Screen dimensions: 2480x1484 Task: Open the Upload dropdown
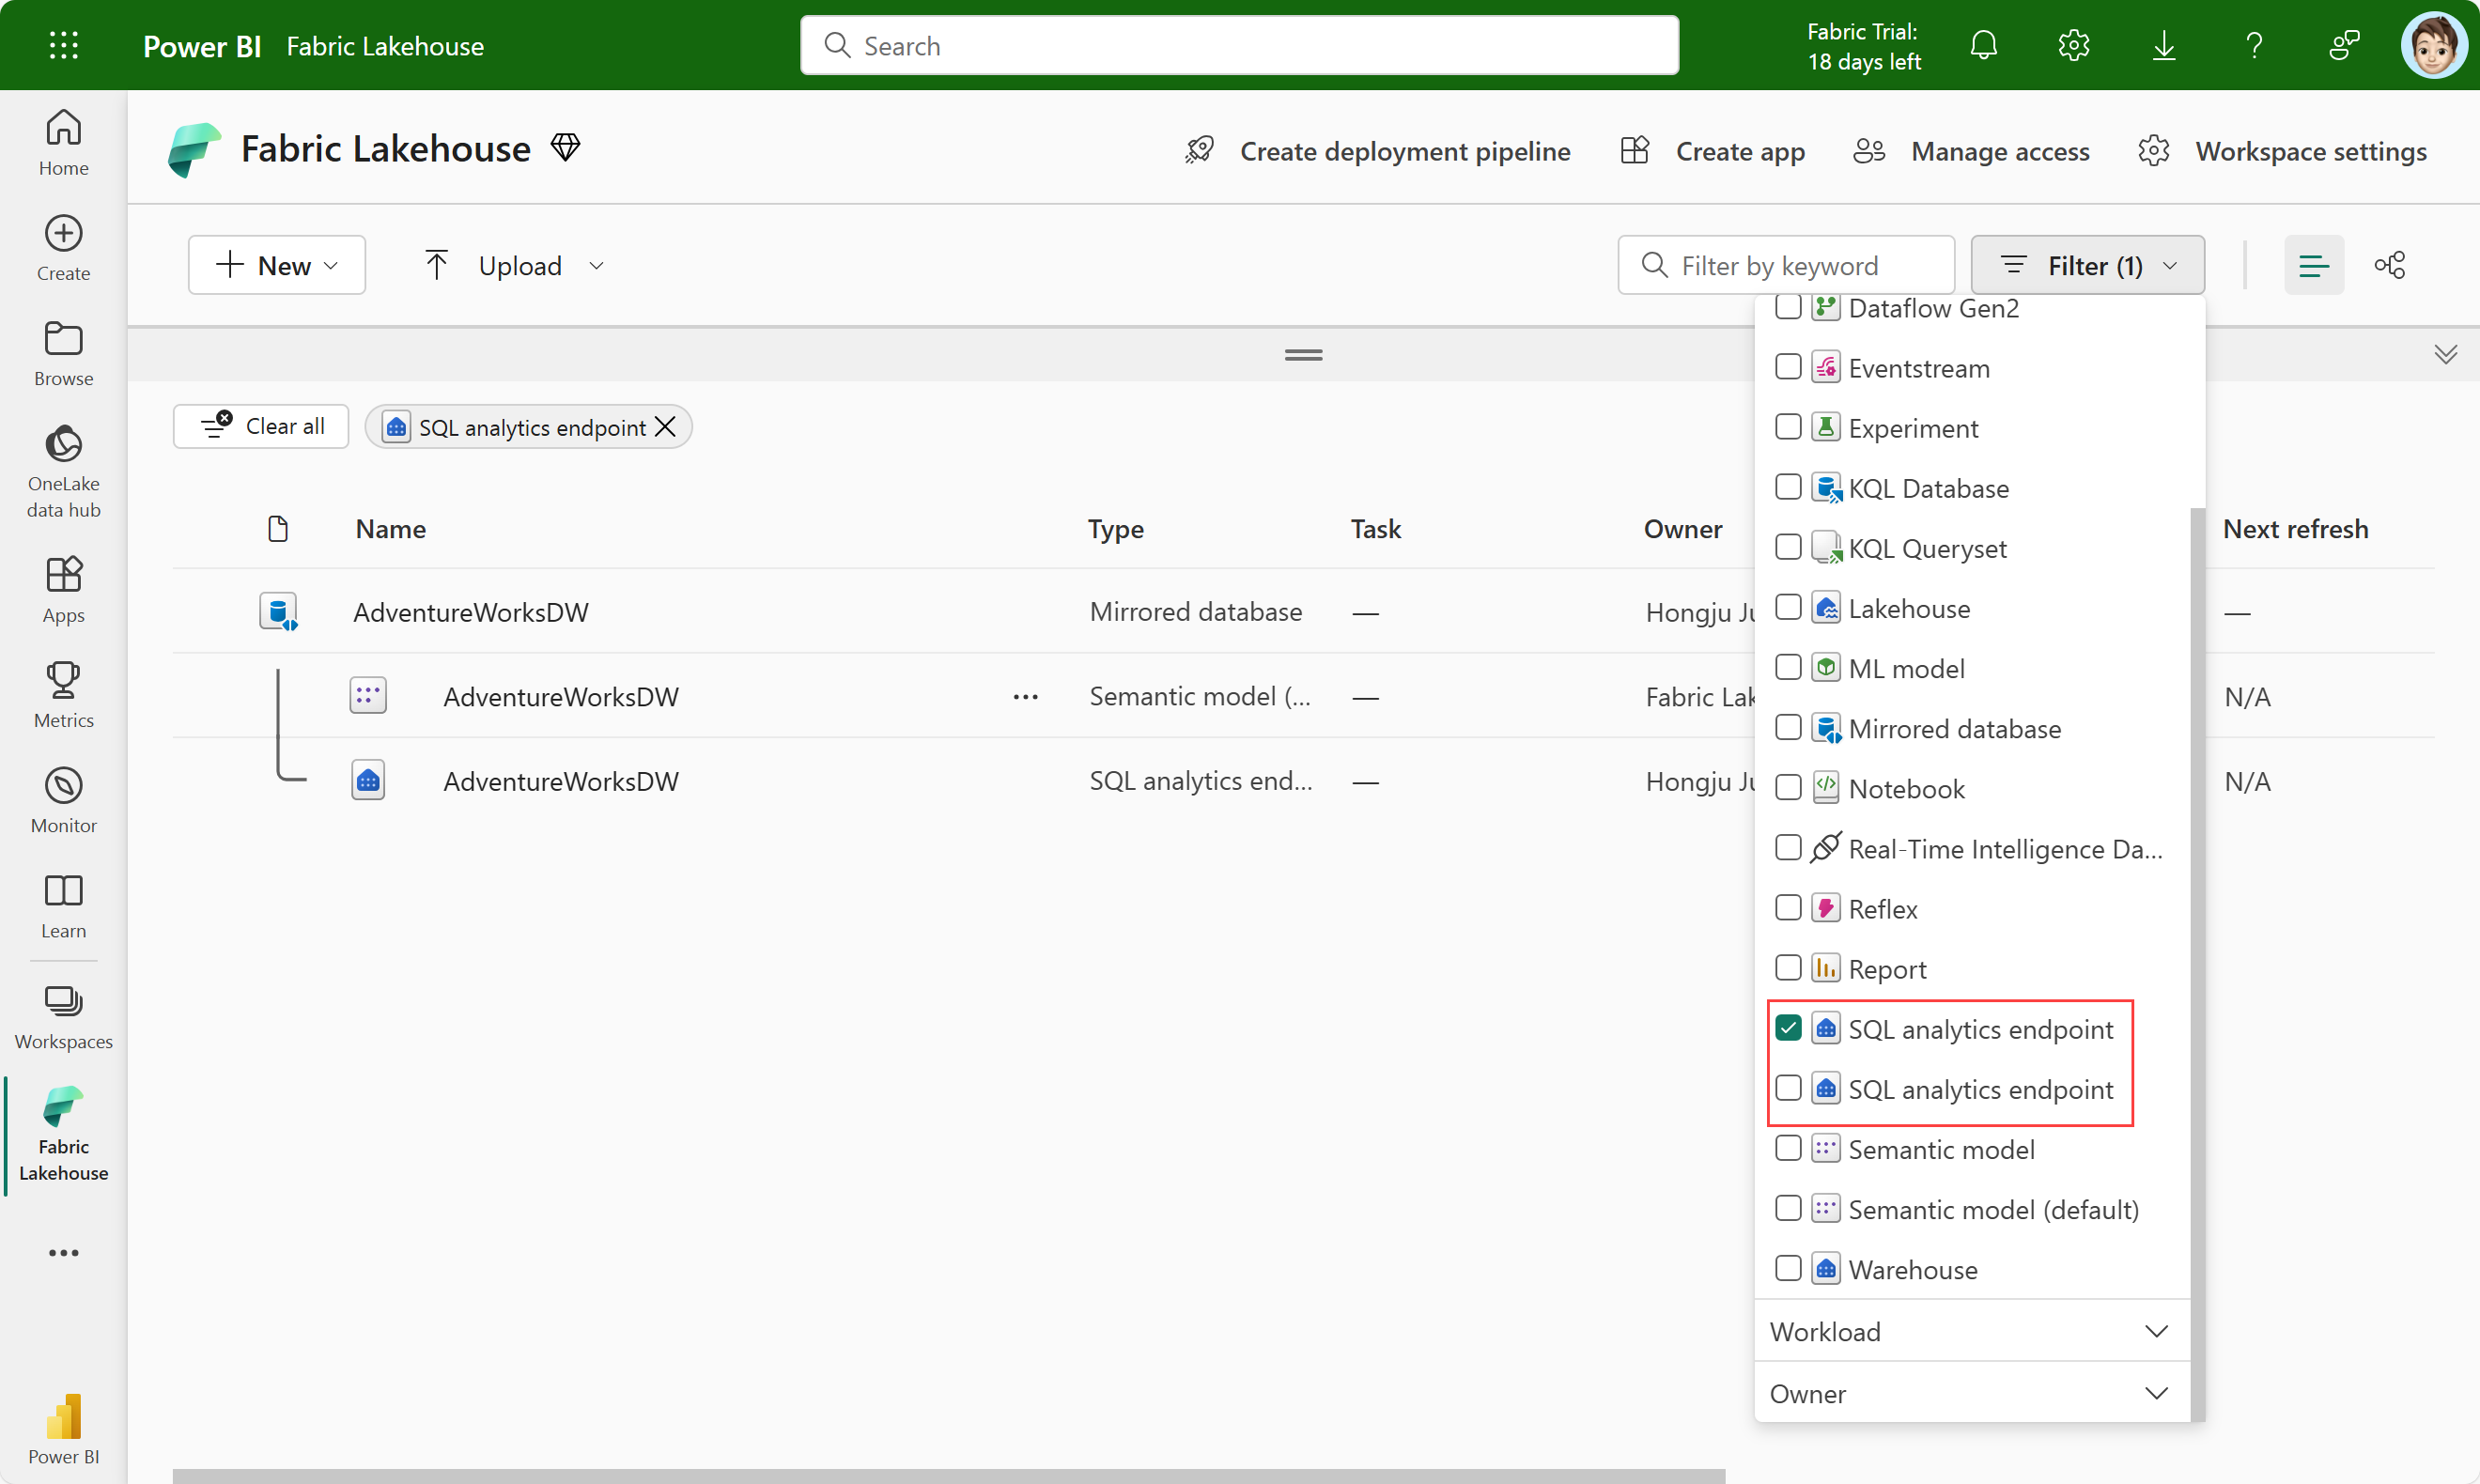click(x=515, y=265)
